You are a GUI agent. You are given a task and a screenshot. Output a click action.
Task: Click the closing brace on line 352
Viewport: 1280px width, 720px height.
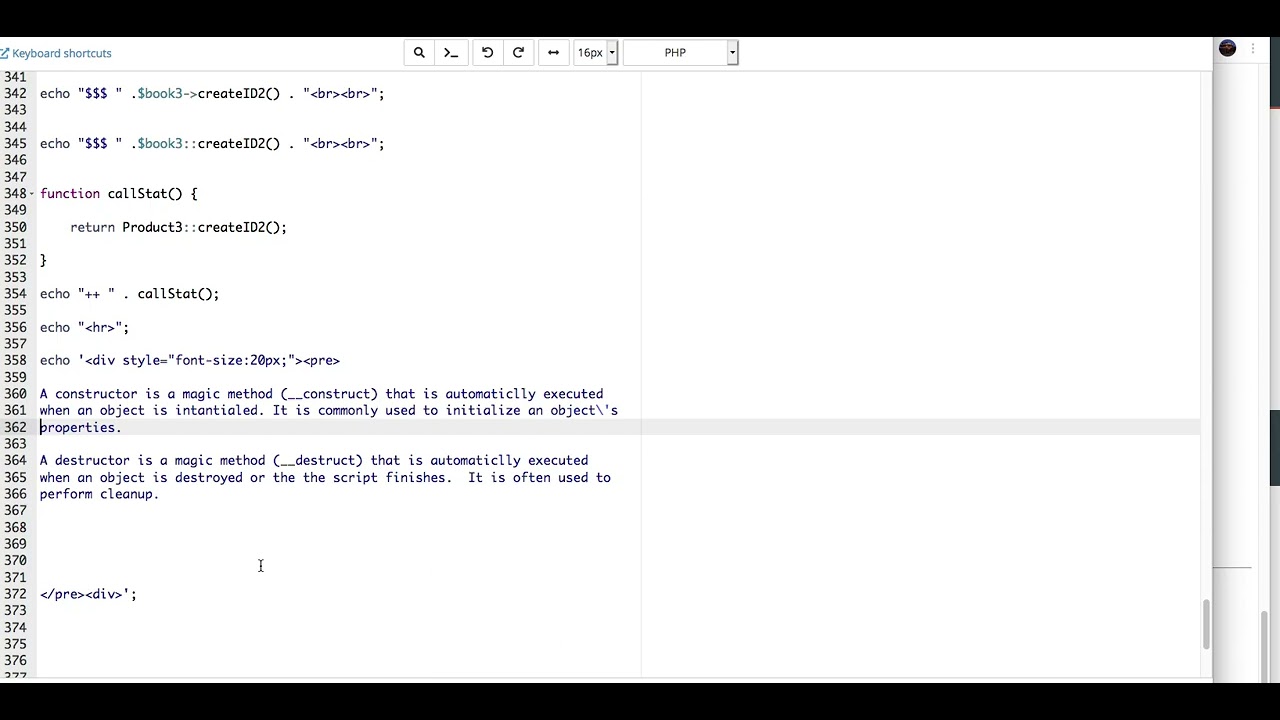pos(43,260)
